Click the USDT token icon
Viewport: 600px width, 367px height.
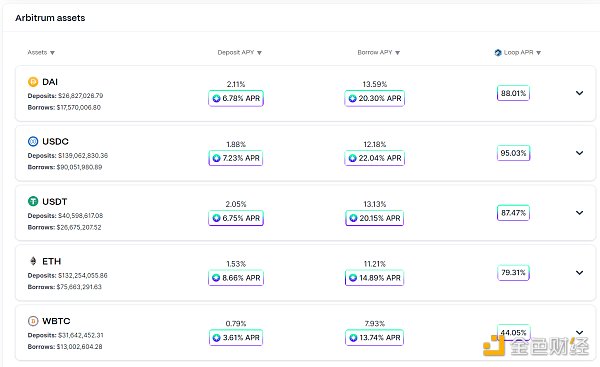tap(33, 201)
